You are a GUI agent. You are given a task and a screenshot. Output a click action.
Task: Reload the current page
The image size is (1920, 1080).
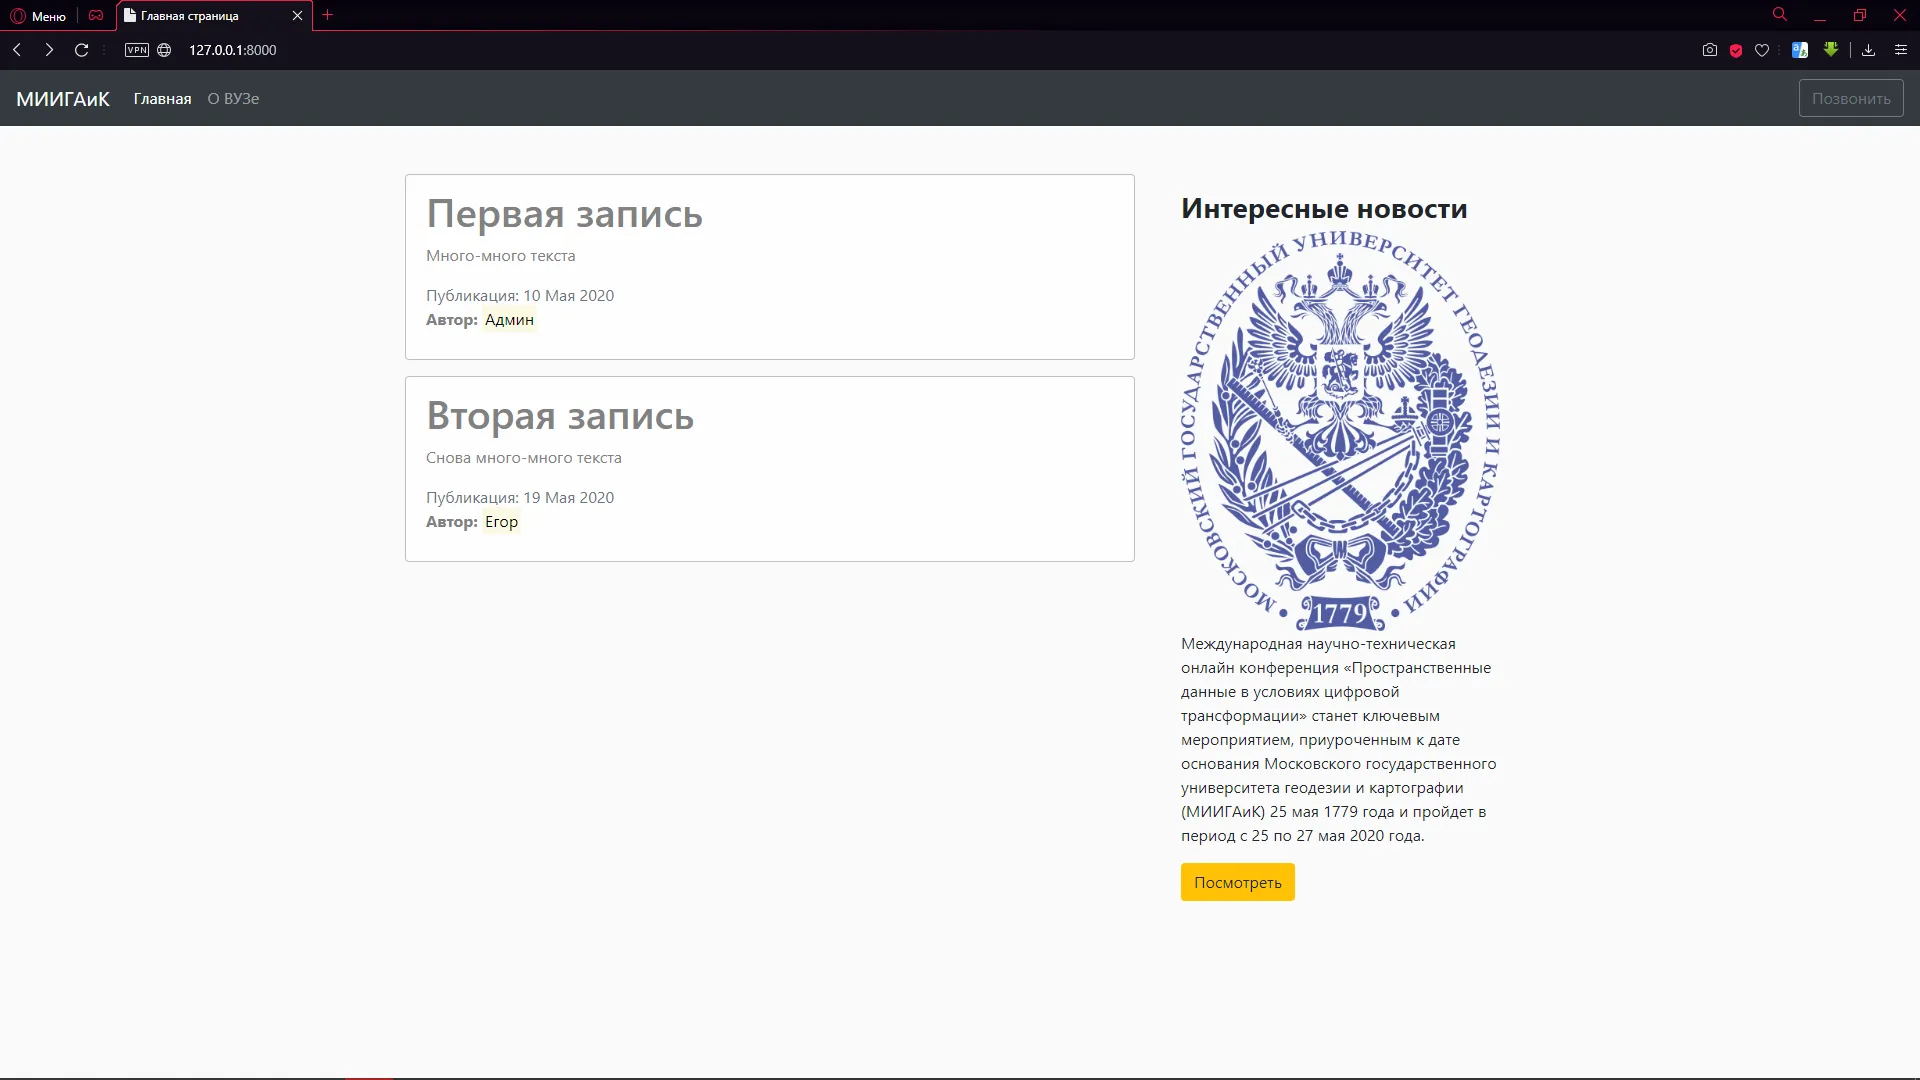click(x=82, y=50)
